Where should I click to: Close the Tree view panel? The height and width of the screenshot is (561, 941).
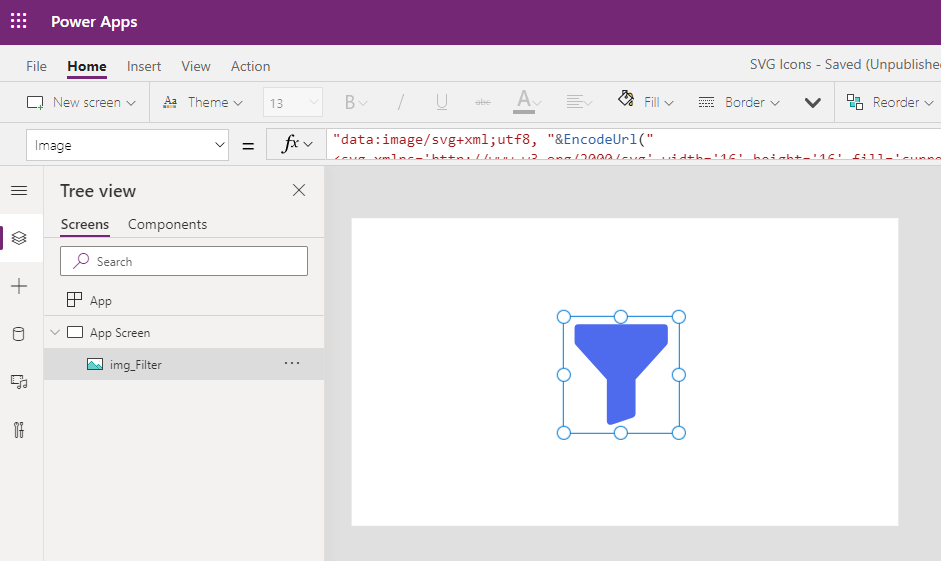pos(299,190)
